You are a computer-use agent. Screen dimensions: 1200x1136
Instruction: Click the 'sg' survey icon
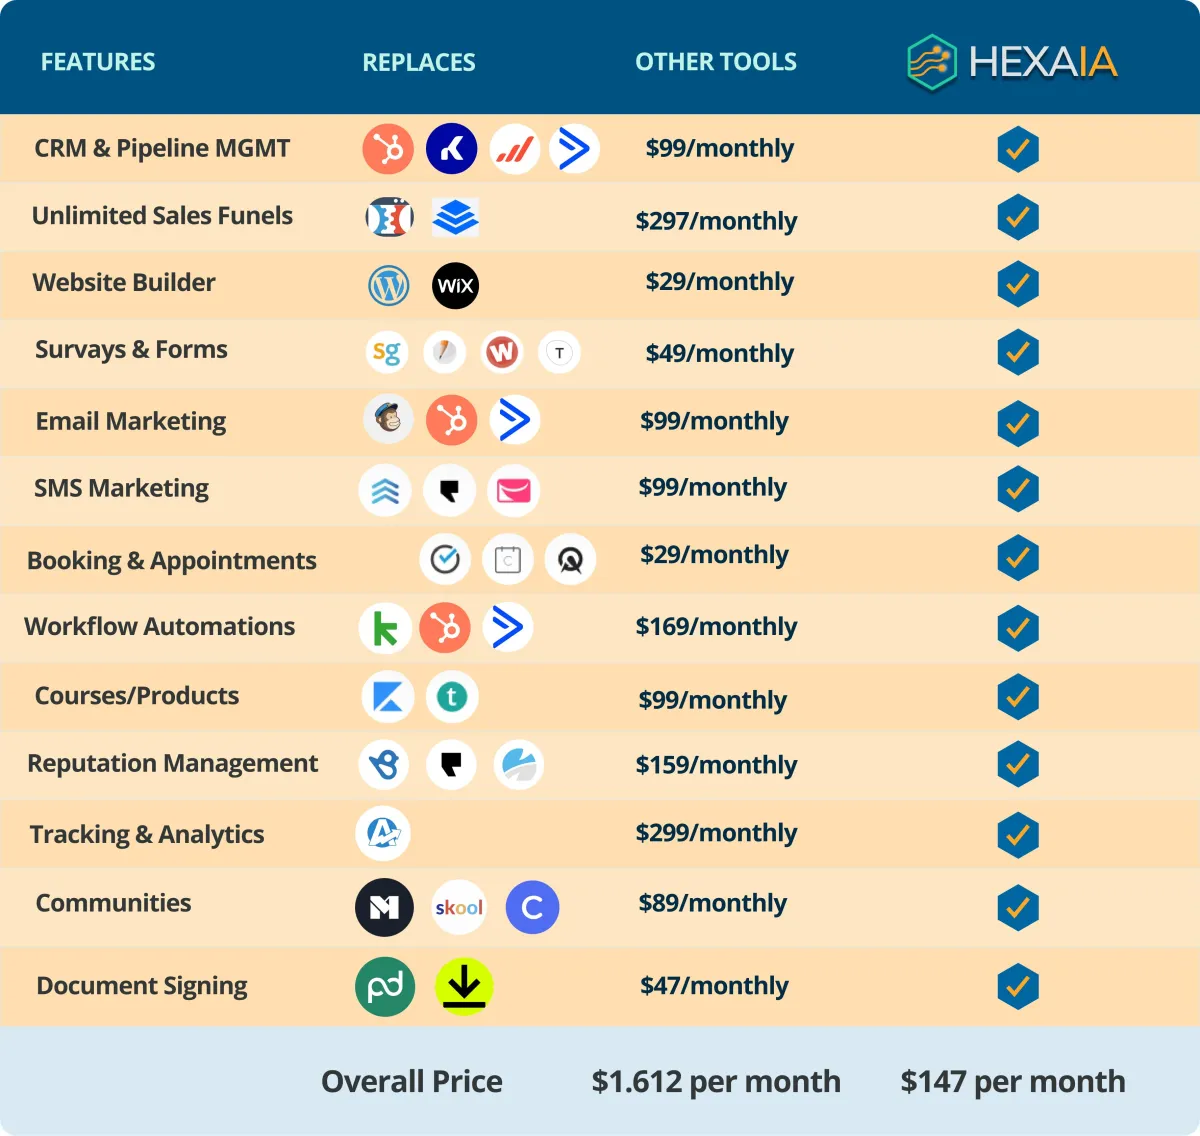pyautogui.click(x=387, y=352)
